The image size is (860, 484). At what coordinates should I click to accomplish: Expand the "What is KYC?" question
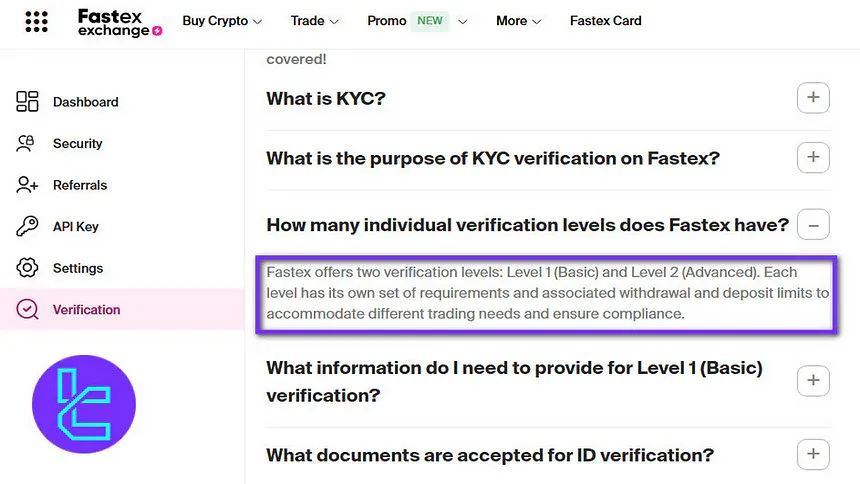pos(813,98)
